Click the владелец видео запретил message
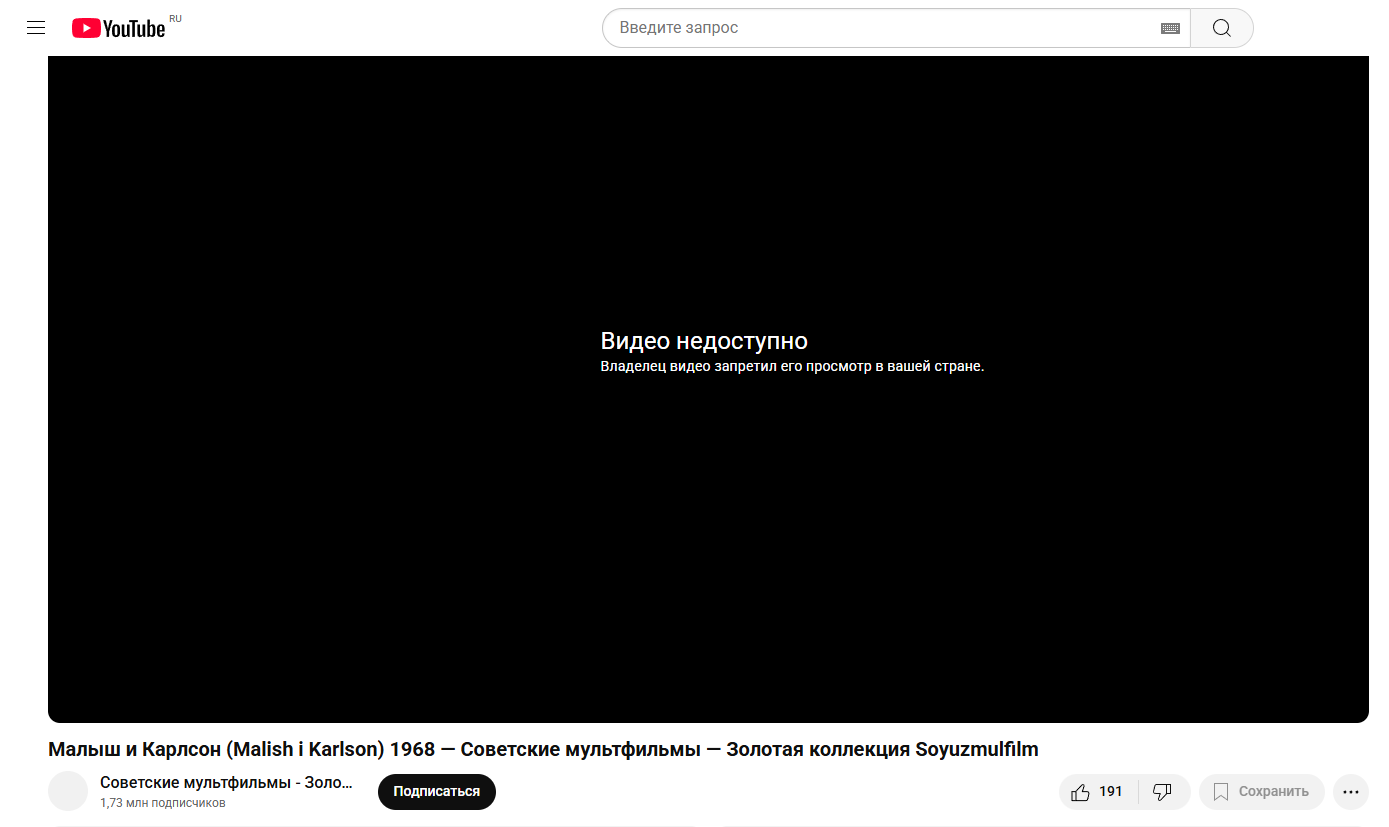The image size is (1389, 827). 792,366
